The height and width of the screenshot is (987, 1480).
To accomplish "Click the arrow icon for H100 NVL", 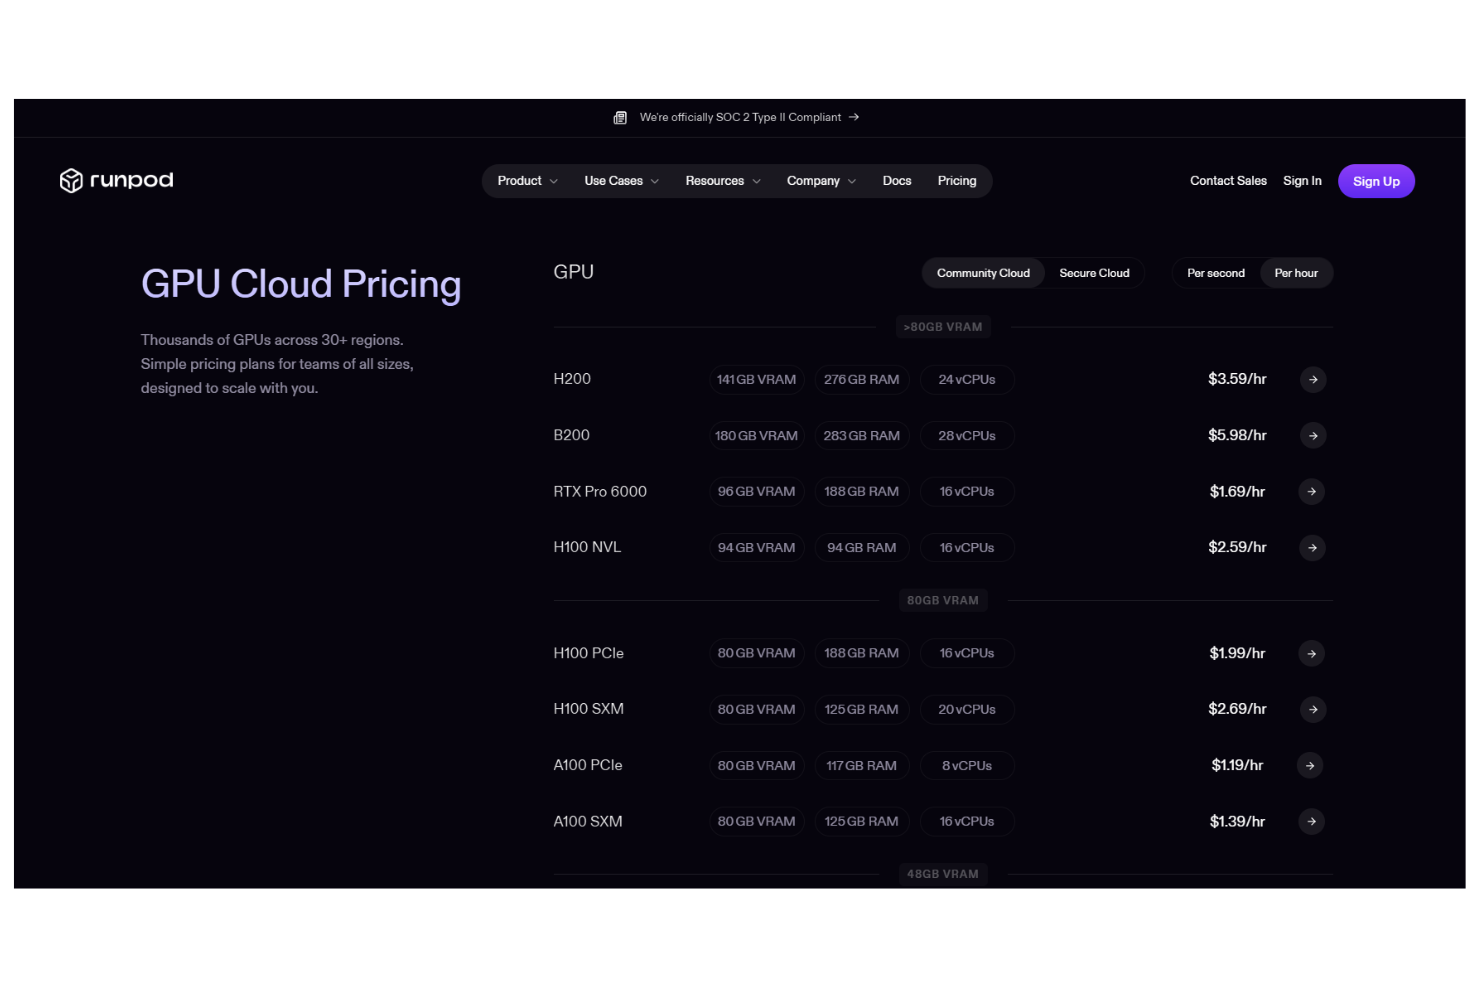I will click(1313, 548).
